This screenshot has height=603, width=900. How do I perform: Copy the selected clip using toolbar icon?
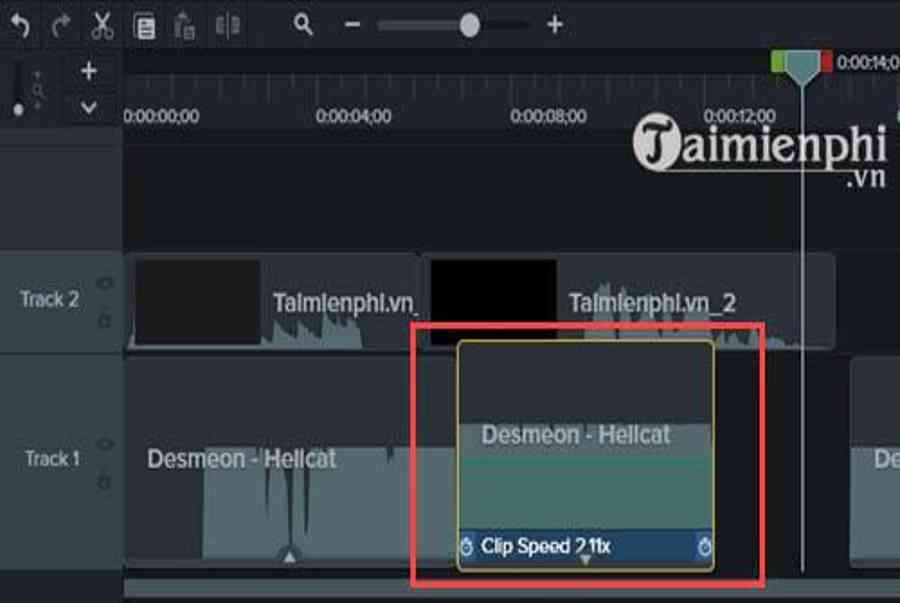144,26
